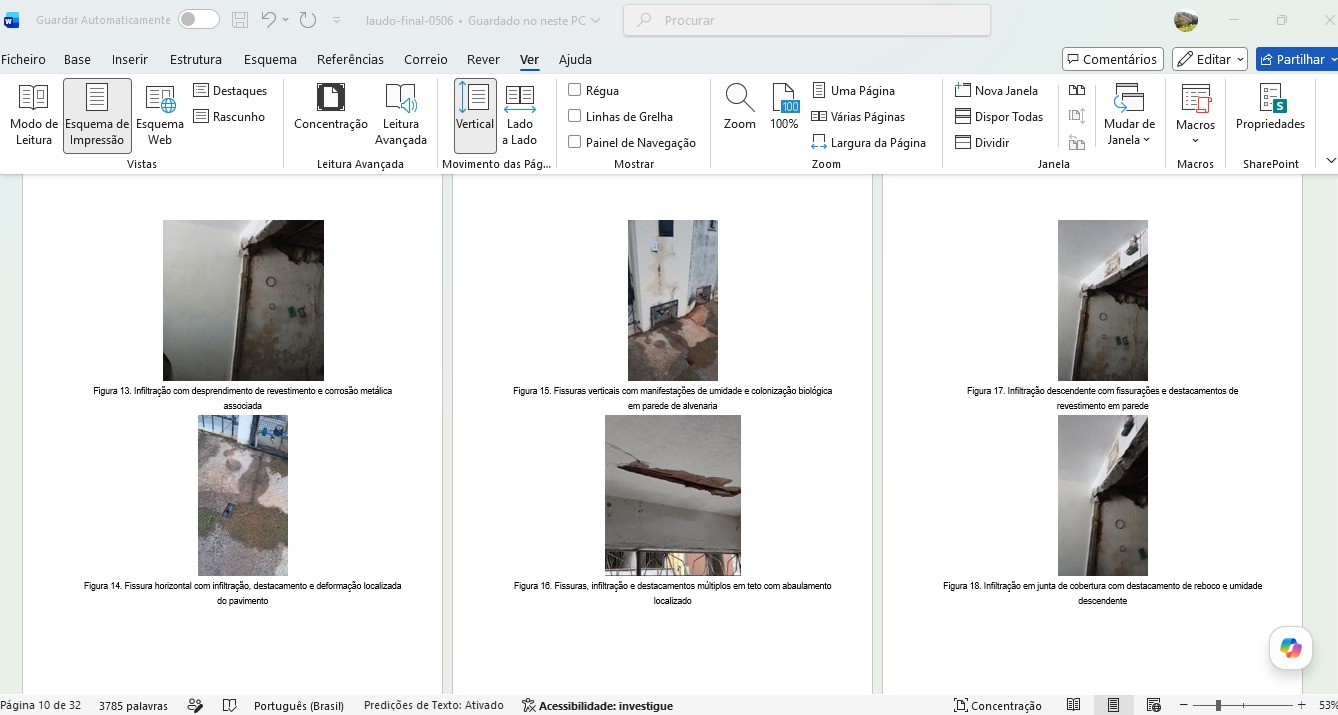Click Acessibilidade: investigue status

597,705
